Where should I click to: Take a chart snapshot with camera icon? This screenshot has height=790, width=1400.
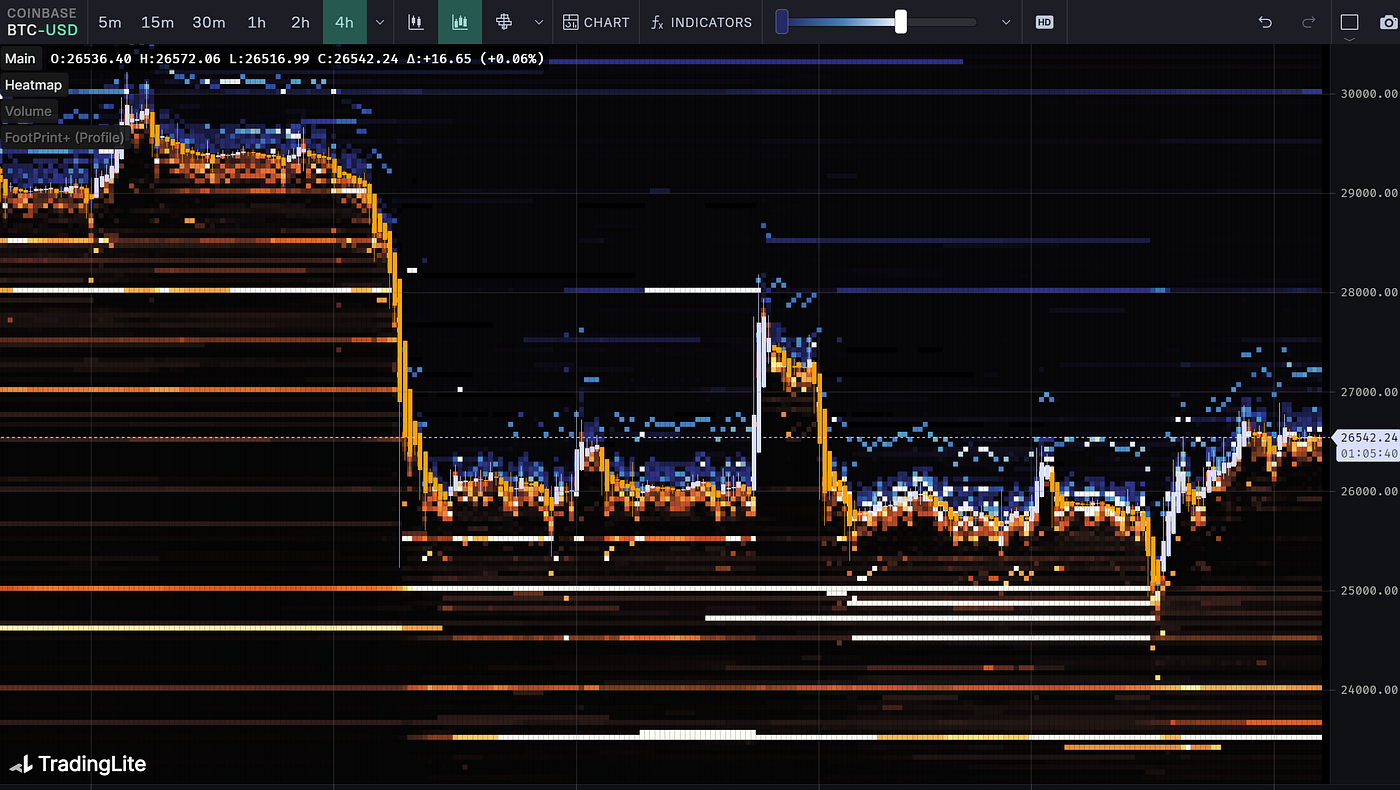pos(1389,22)
